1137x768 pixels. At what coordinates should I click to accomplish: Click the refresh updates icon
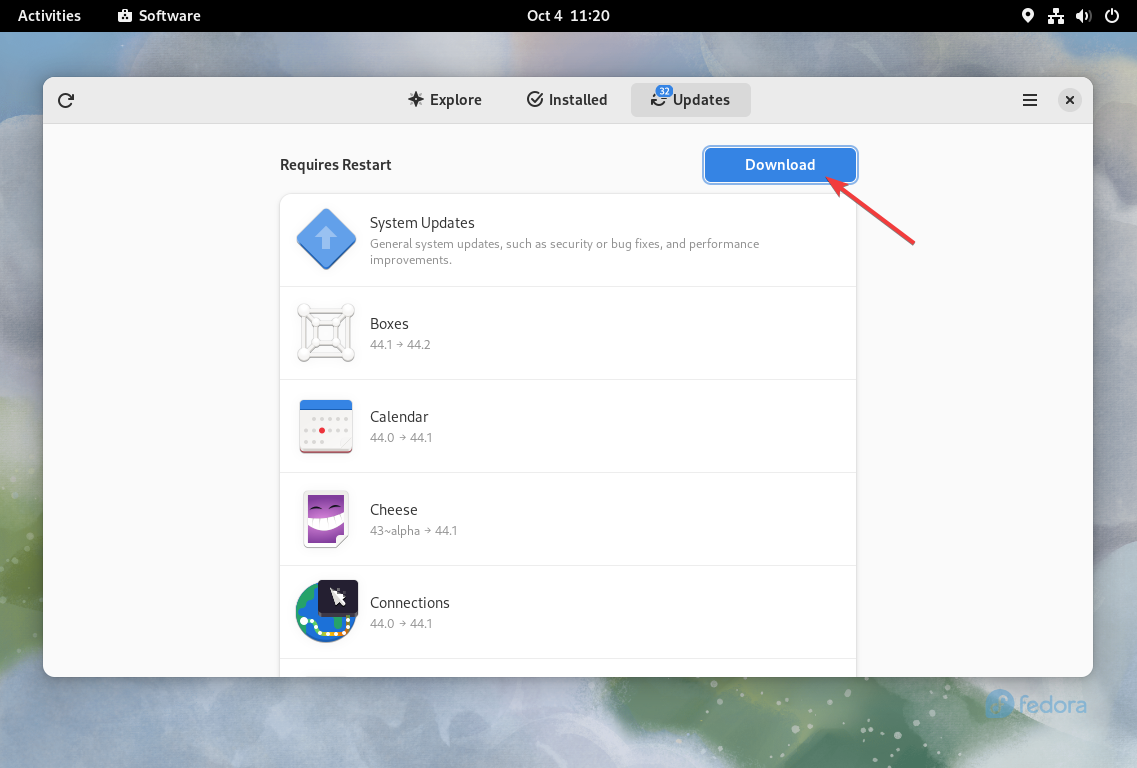point(66,100)
